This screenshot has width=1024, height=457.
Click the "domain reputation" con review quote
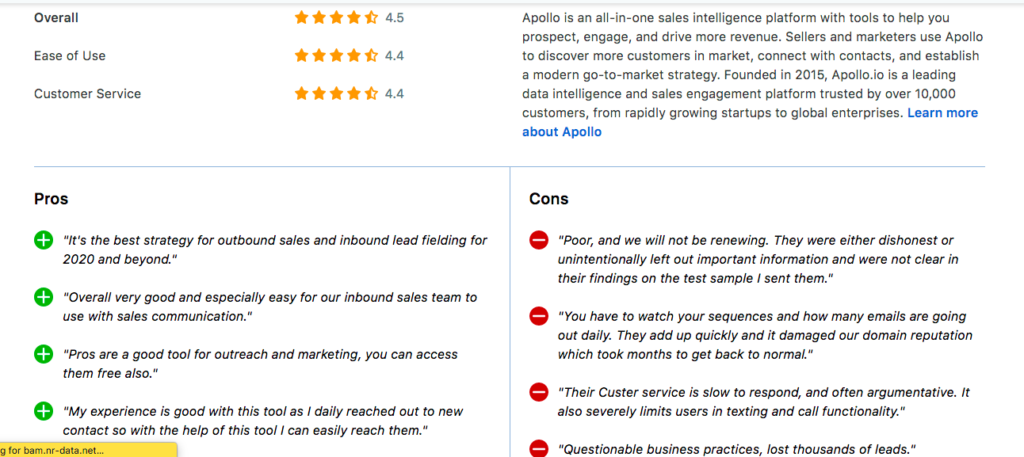click(765, 336)
